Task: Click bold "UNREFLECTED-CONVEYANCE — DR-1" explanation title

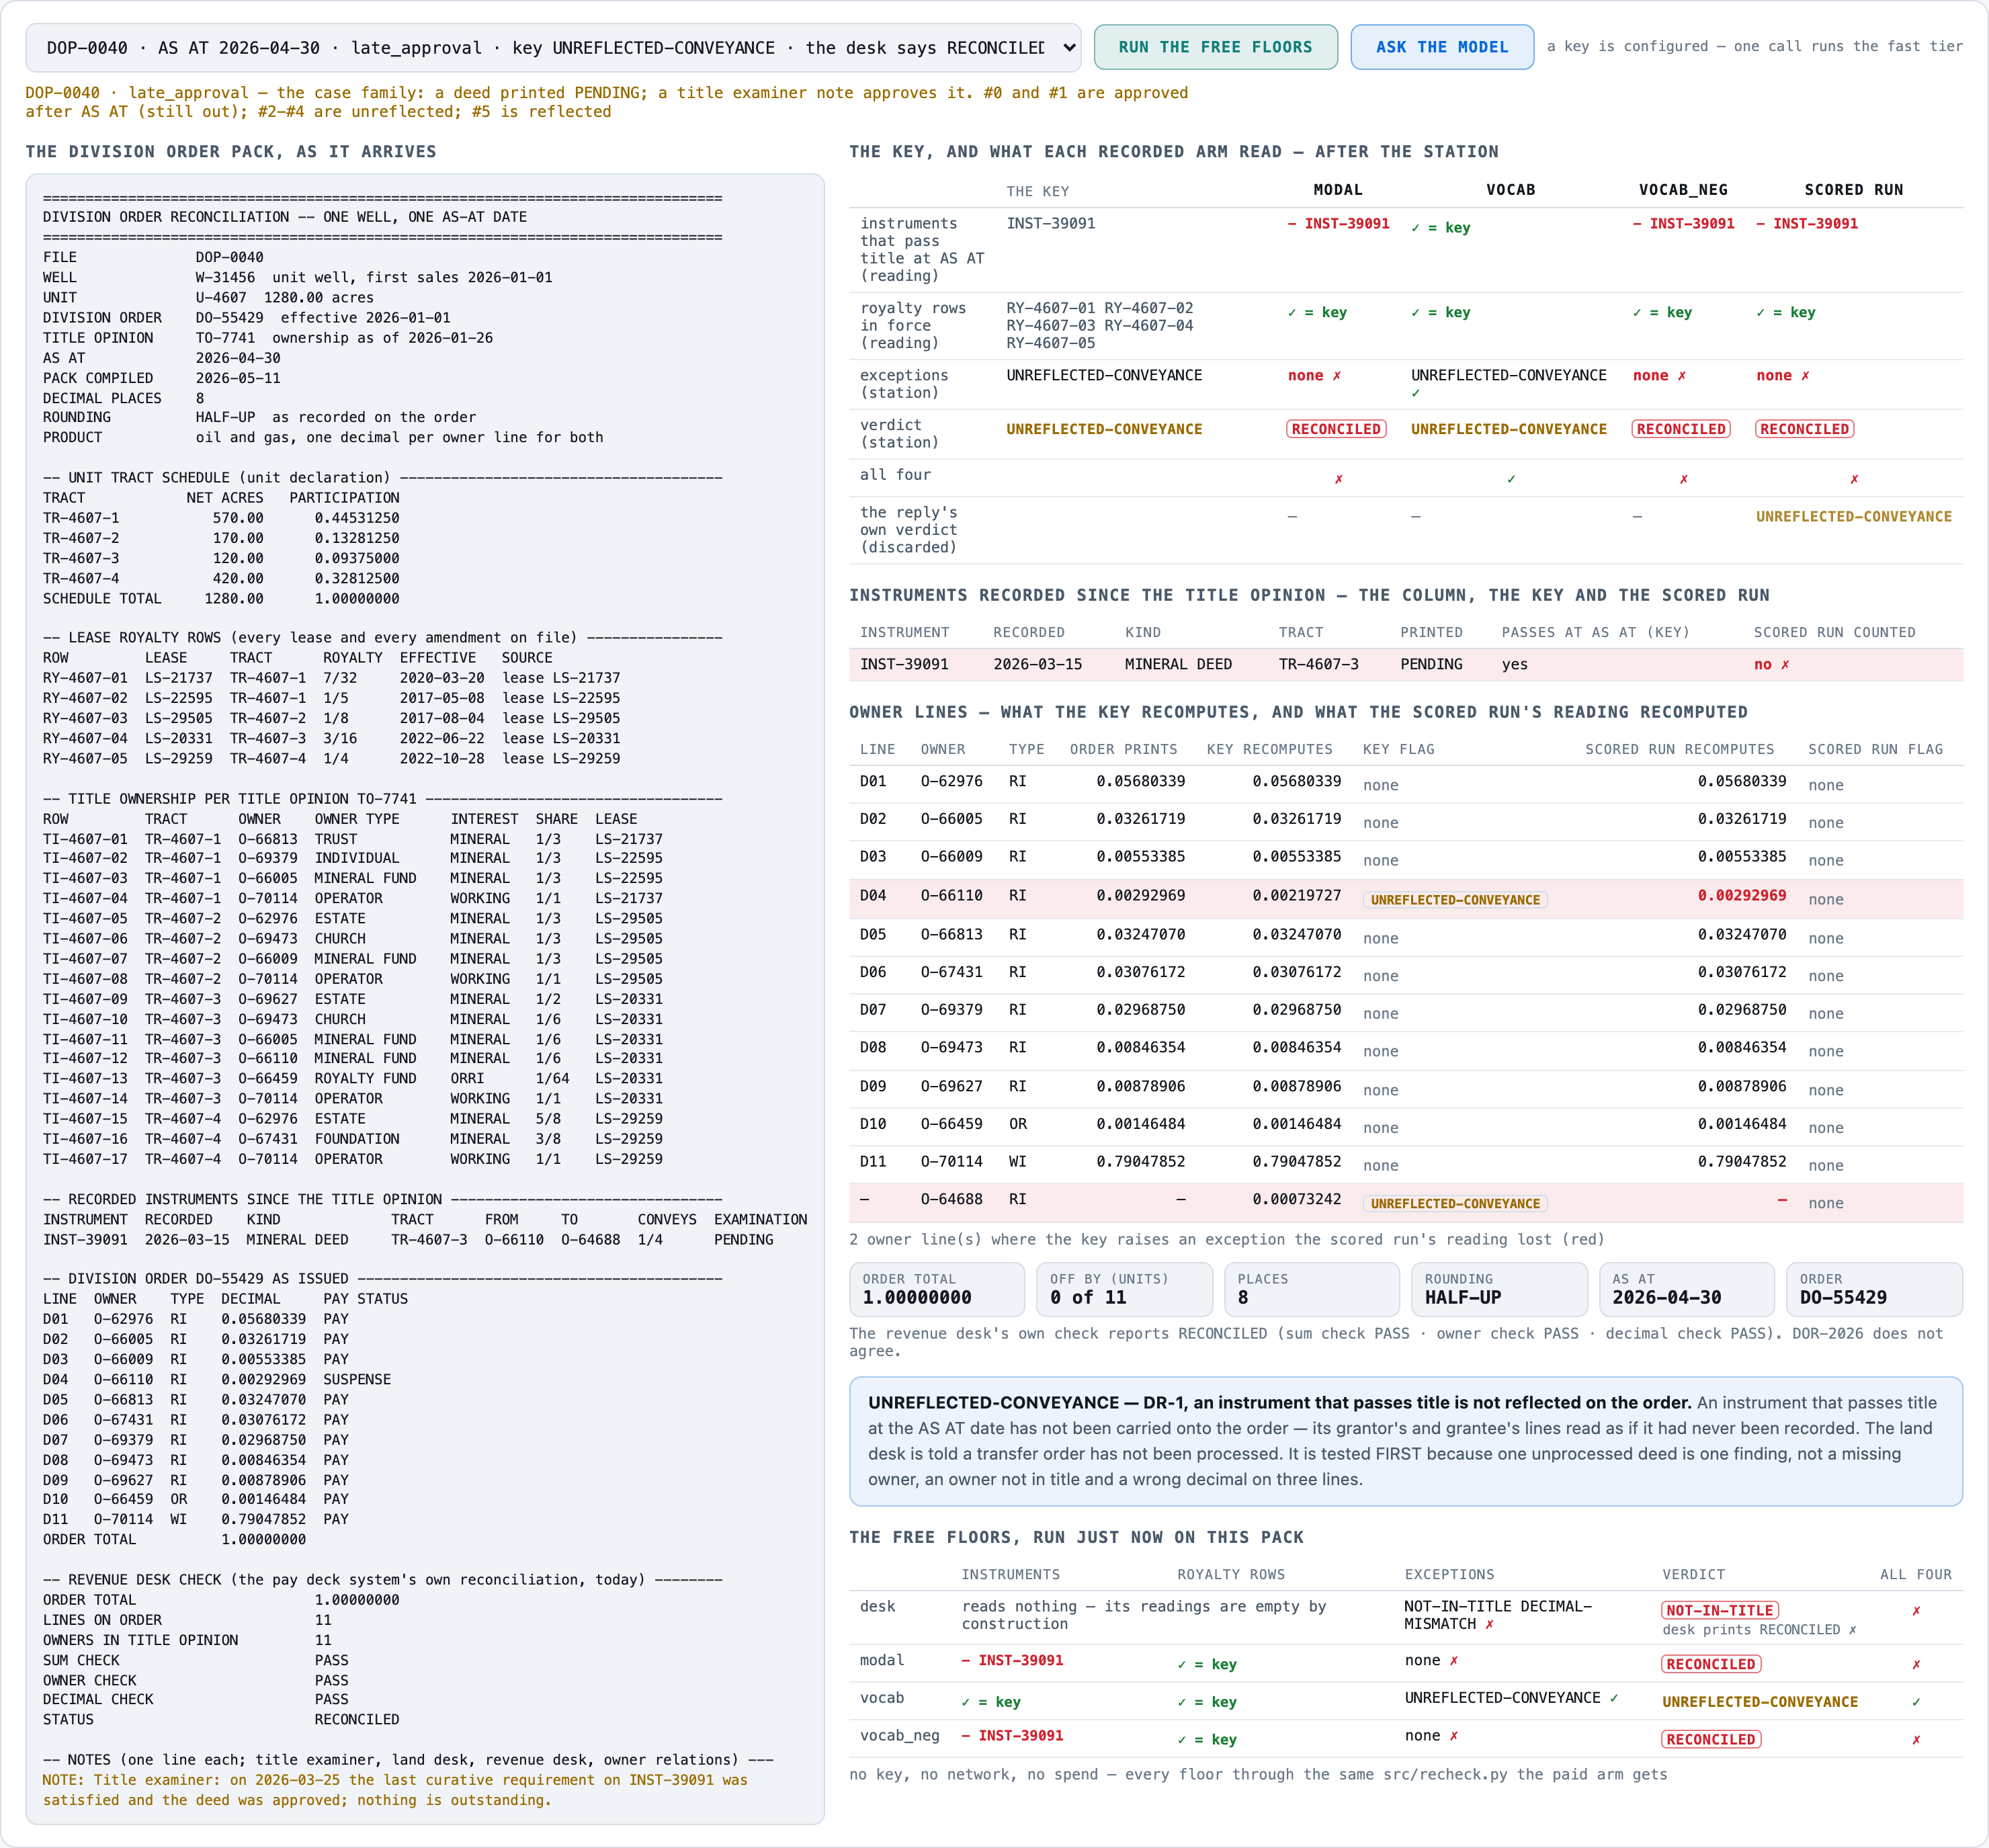Action: pyautogui.click(x=1279, y=1402)
